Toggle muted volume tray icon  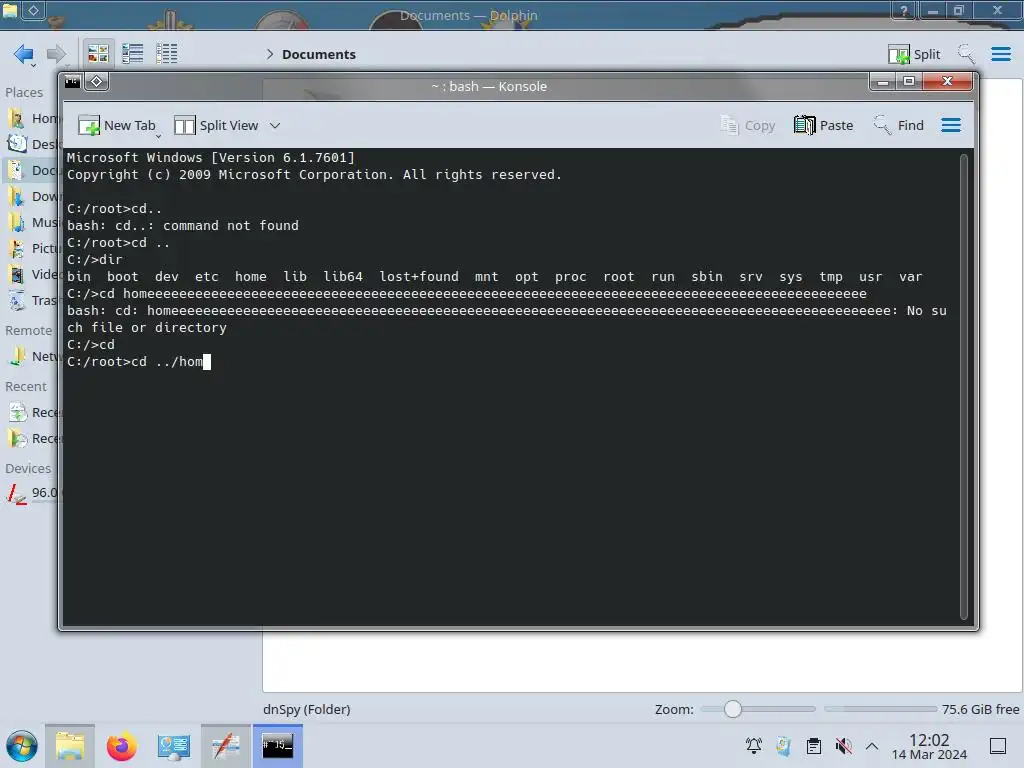pos(843,746)
